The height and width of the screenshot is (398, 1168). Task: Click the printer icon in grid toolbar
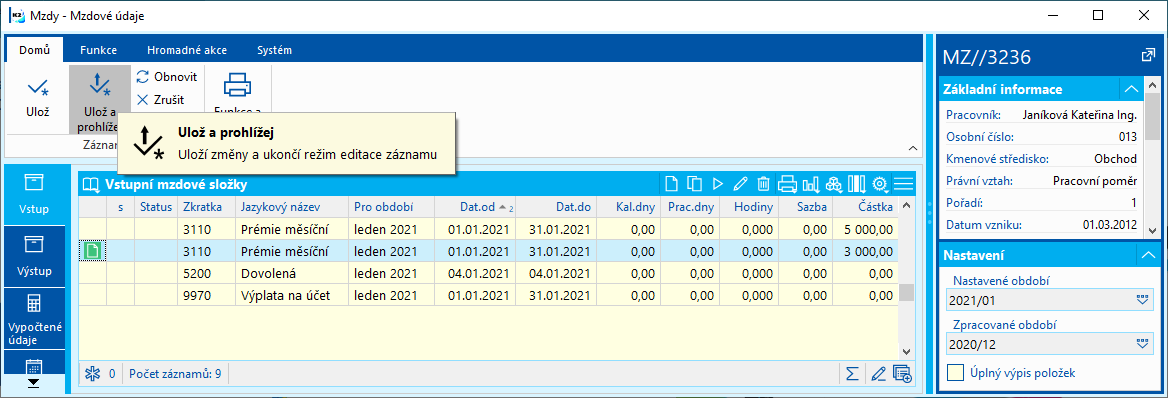[787, 183]
